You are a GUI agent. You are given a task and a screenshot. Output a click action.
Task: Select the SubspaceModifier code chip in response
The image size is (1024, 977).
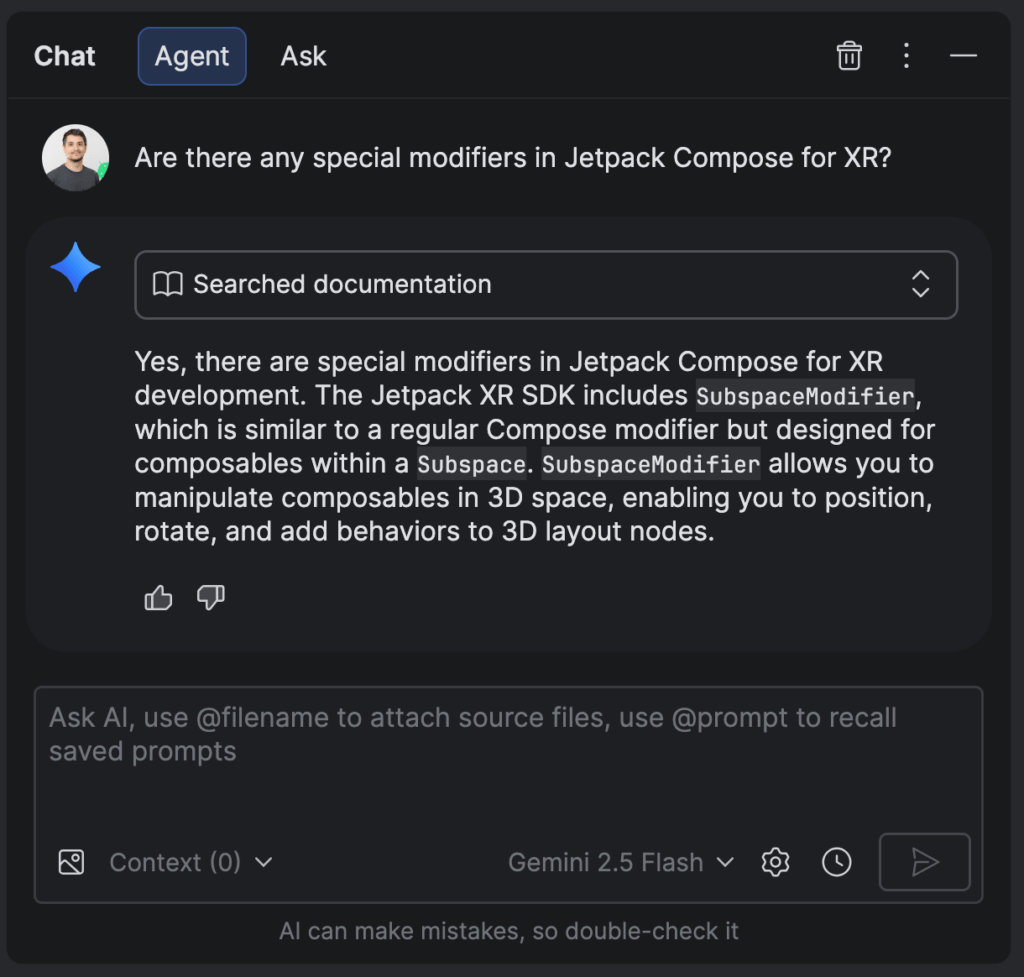tap(804, 395)
